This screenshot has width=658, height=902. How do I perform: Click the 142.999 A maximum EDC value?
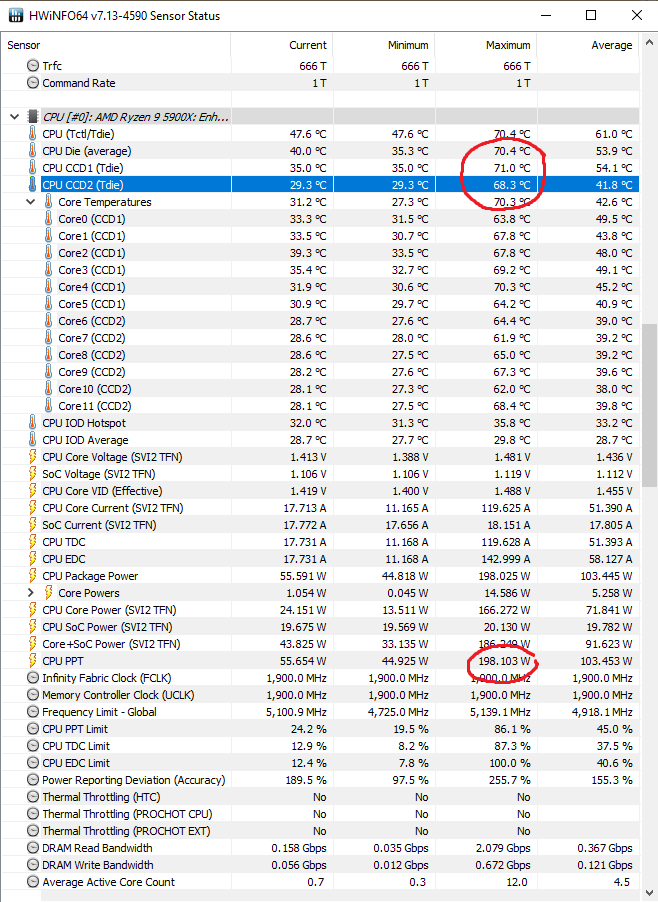pos(506,559)
